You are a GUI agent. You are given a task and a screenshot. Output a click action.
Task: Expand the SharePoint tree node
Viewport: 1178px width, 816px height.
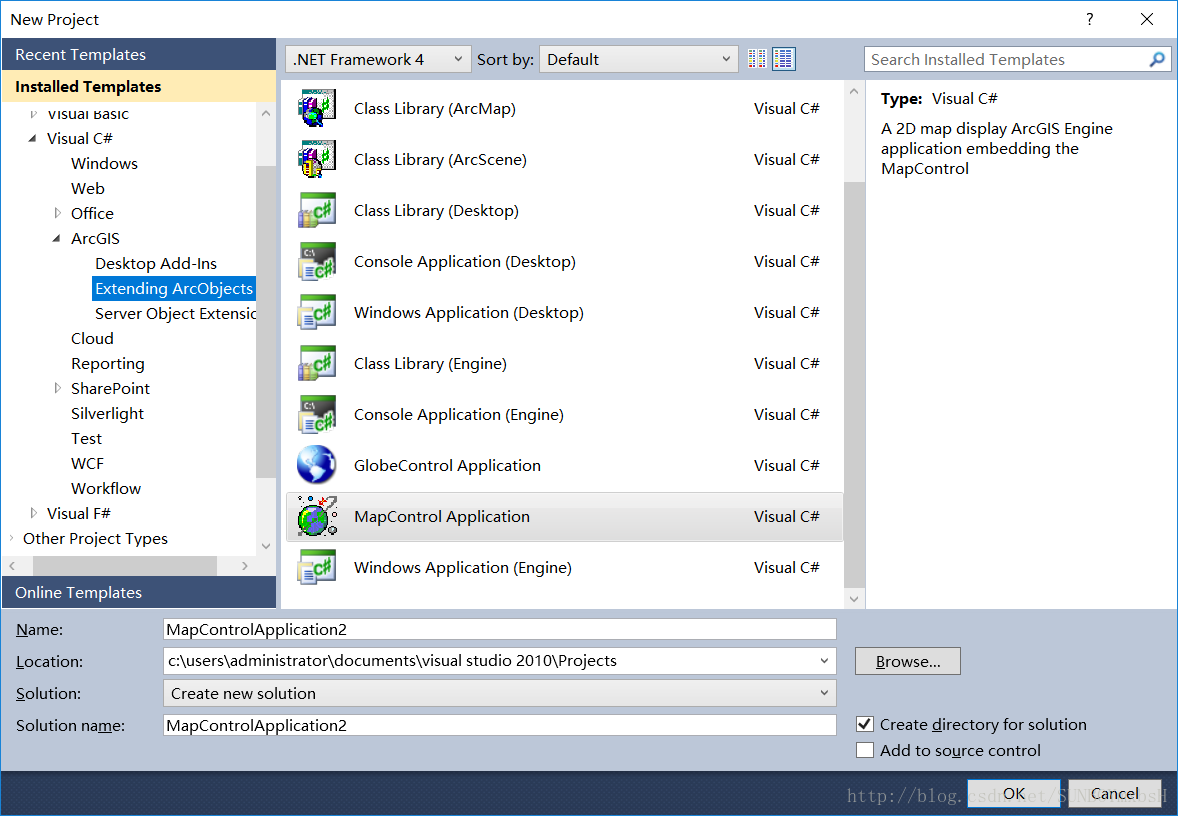[57, 388]
